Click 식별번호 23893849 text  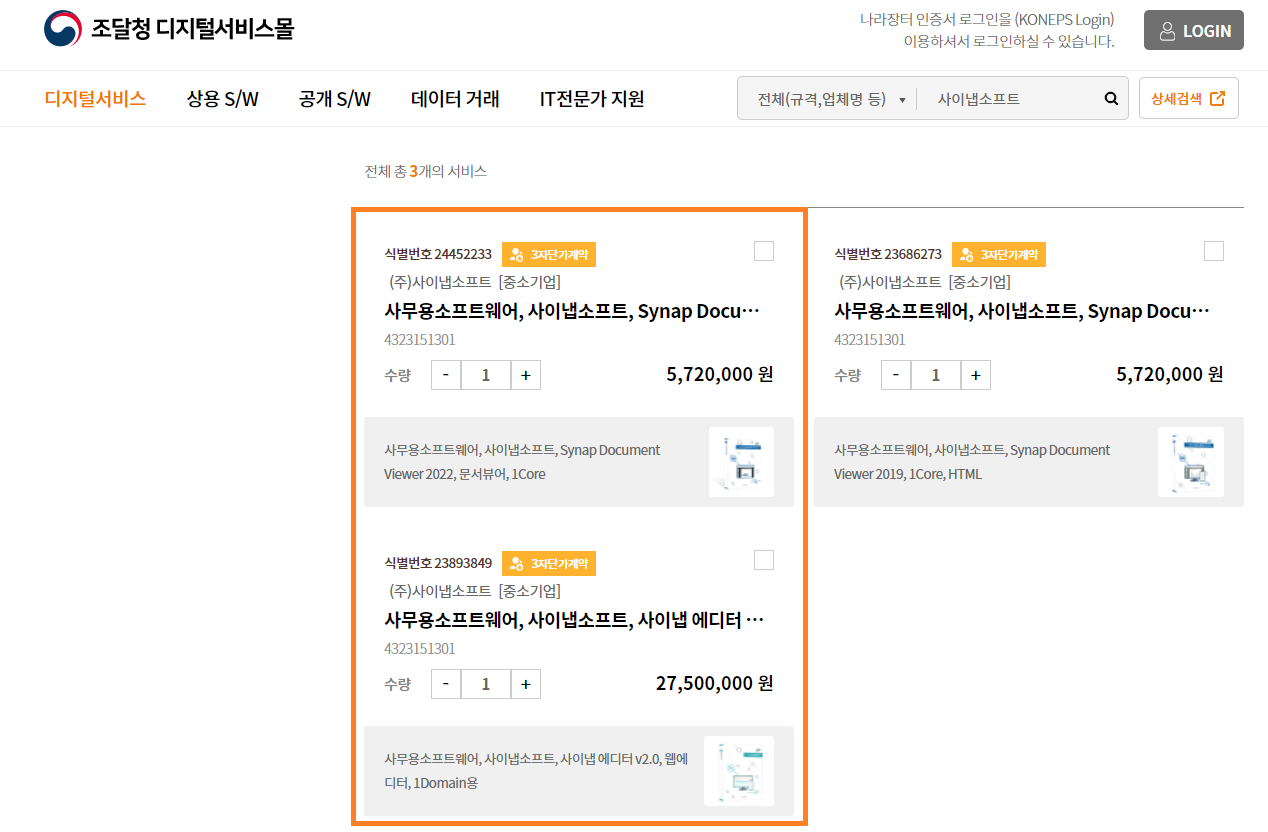click(438, 563)
